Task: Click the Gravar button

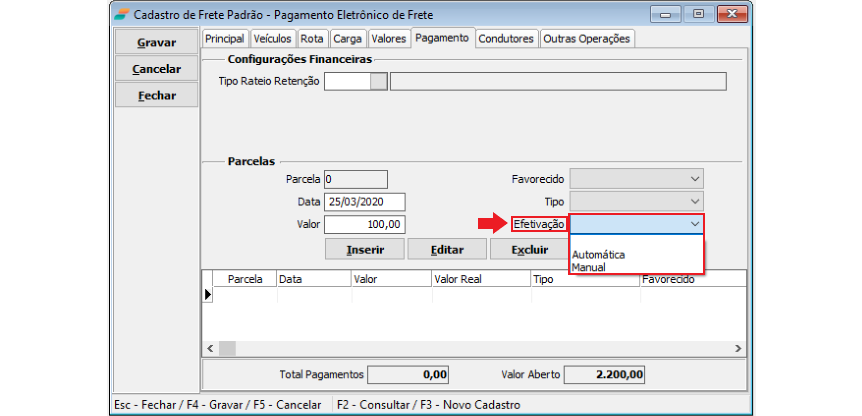Action: [156, 43]
